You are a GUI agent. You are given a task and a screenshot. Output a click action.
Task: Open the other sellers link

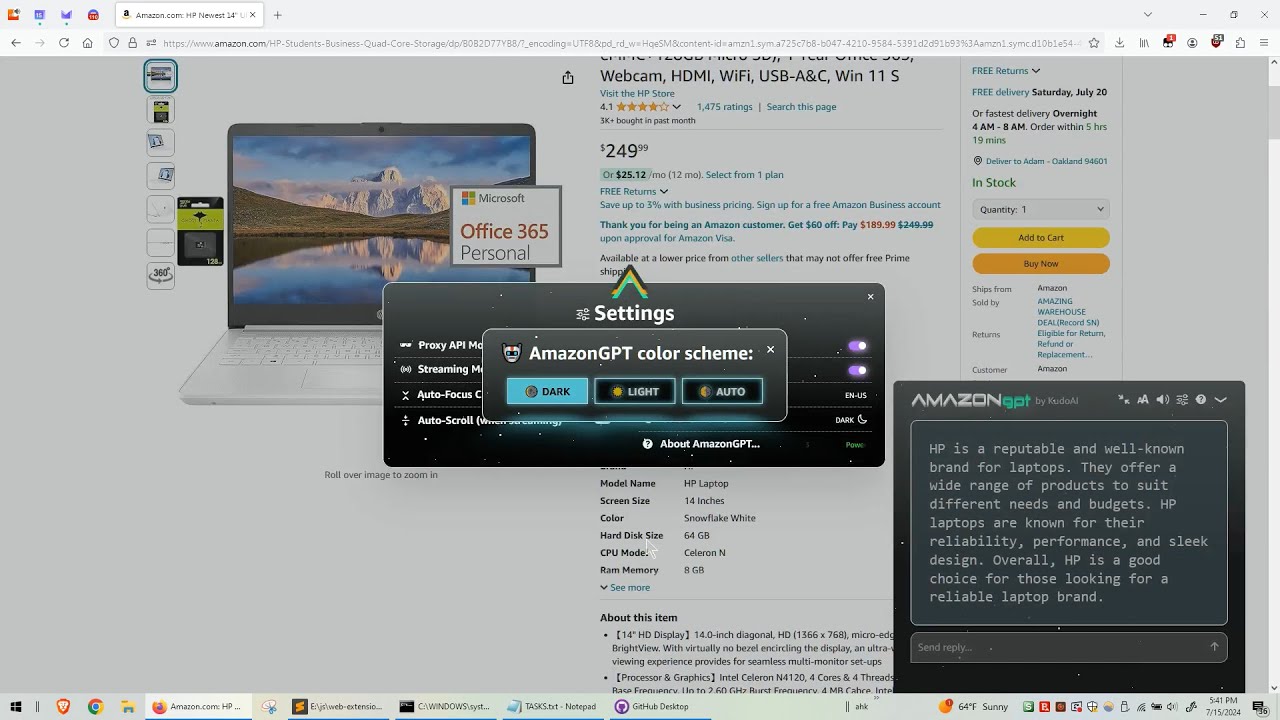[757, 258]
